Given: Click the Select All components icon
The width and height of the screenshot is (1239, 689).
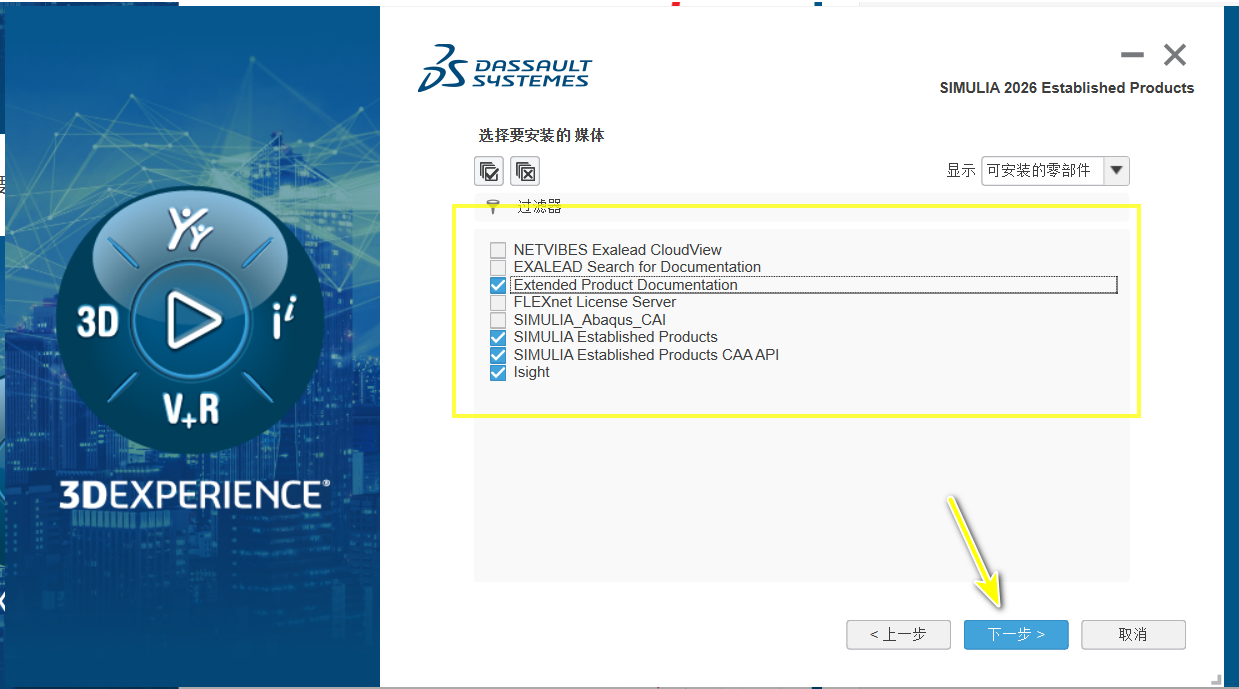Looking at the screenshot, I should (489, 171).
